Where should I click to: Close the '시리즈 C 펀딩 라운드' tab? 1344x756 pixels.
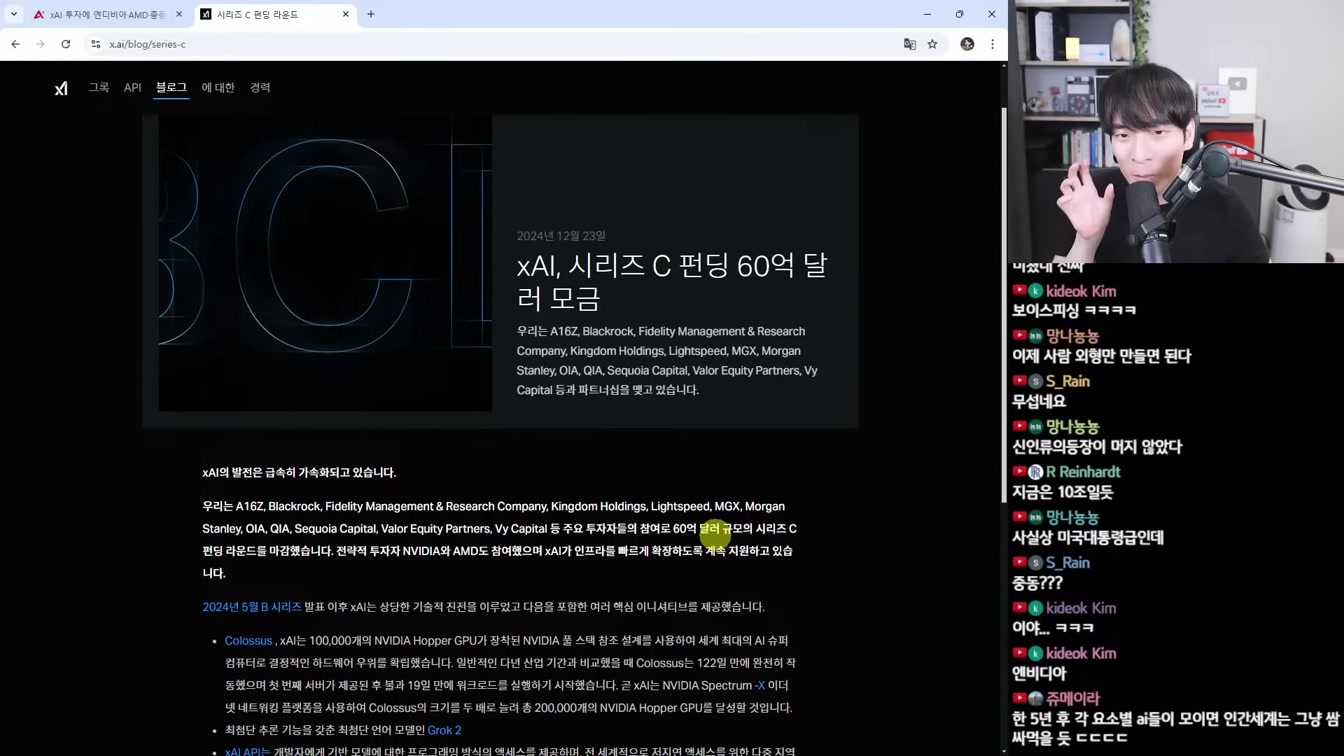point(346,14)
